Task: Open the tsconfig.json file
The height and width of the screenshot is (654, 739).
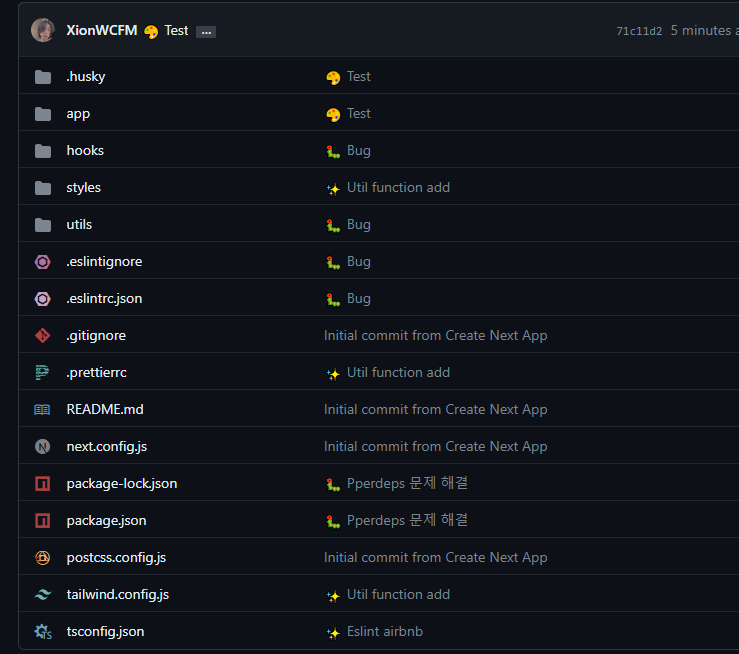Action: pos(106,632)
